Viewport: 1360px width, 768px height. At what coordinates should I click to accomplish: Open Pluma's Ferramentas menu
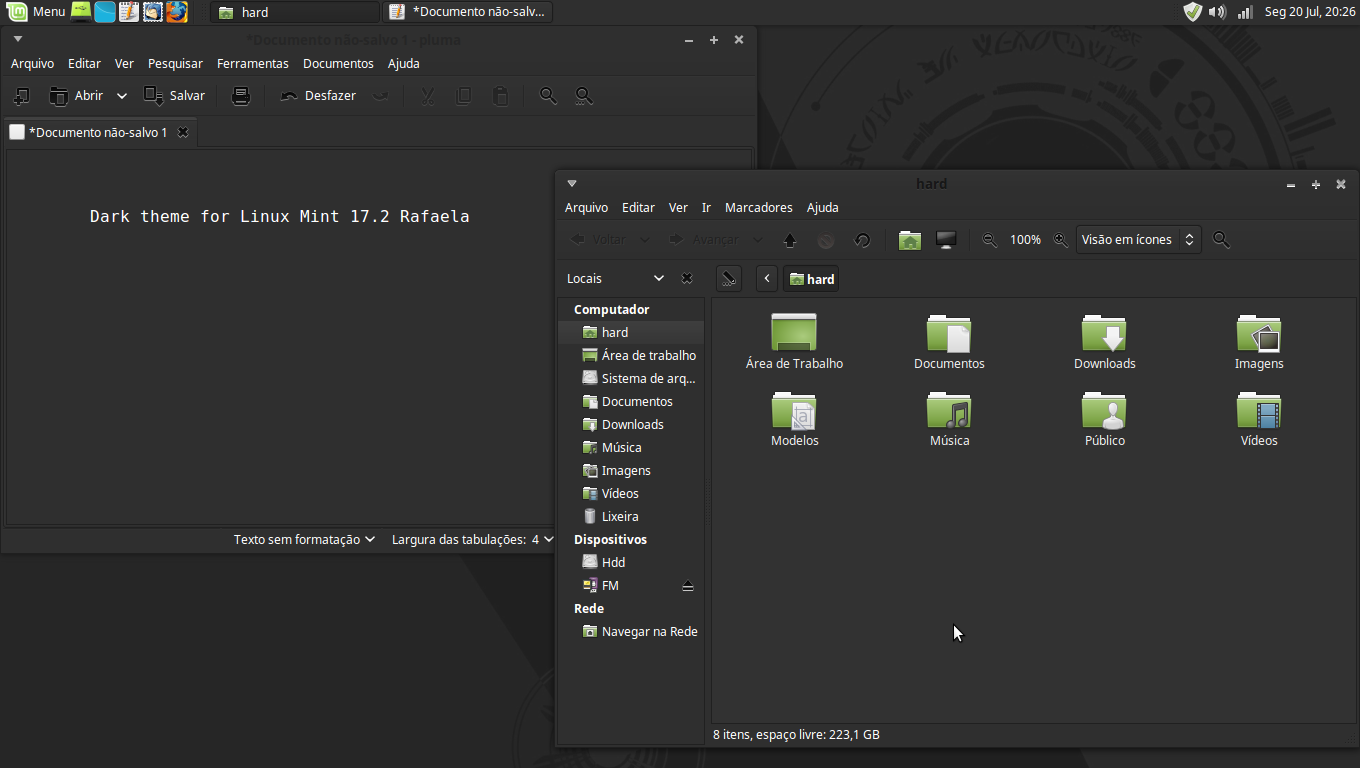click(x=253, y=63)
